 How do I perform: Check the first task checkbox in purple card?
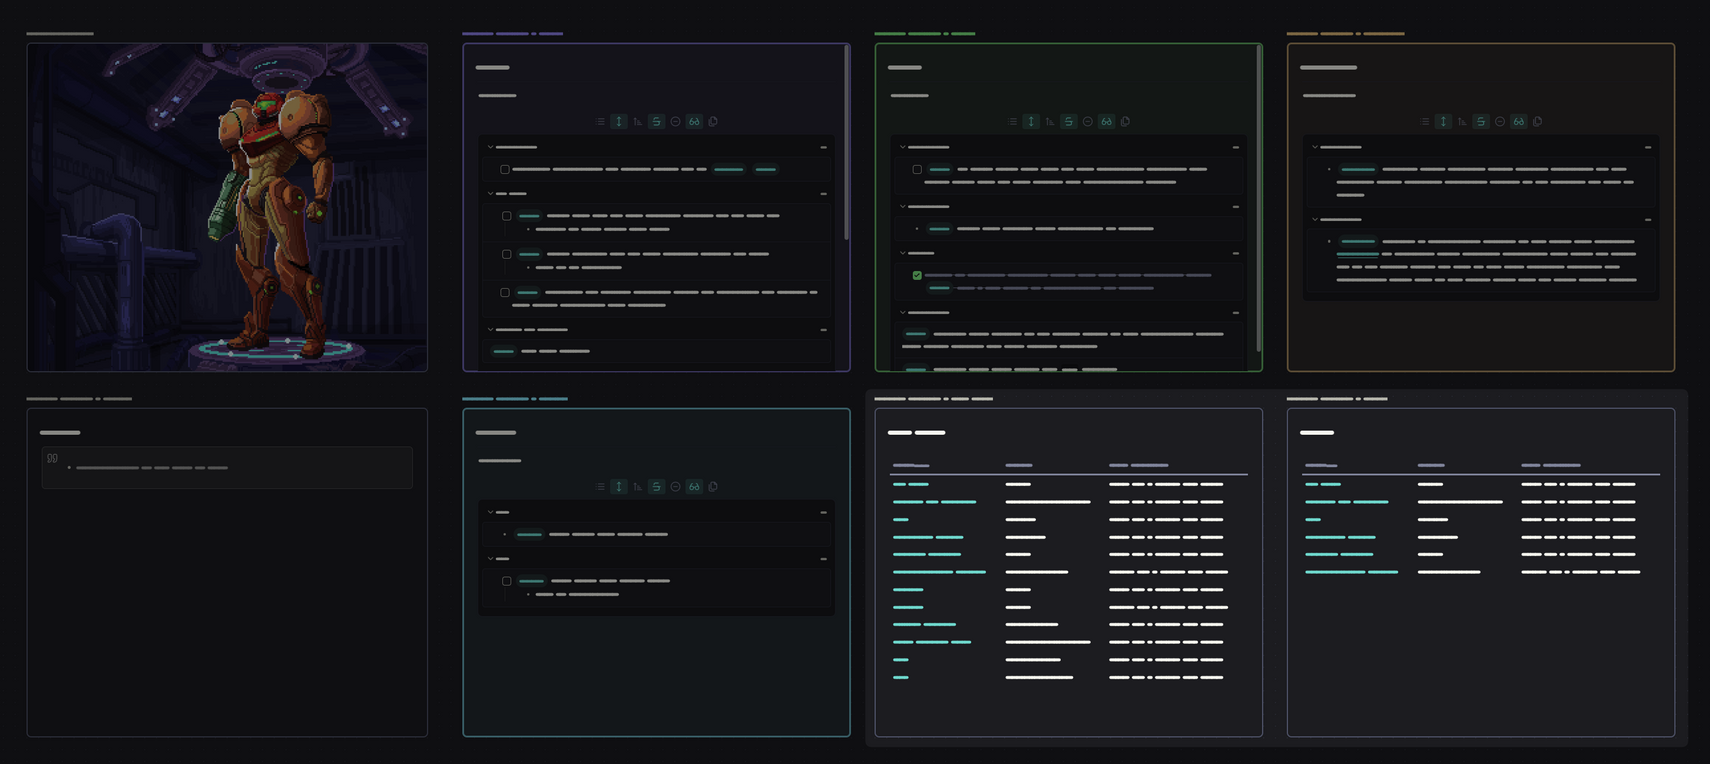click(x=505, y=170)
